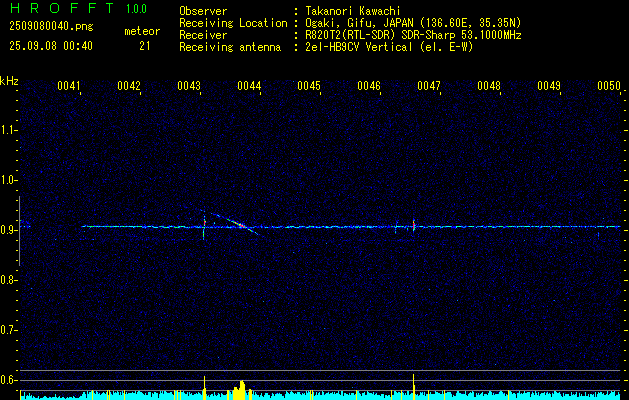Click the red echo spike before 0047
The width and height of the screenshot is (629, 400).
[x=414, y=225]
